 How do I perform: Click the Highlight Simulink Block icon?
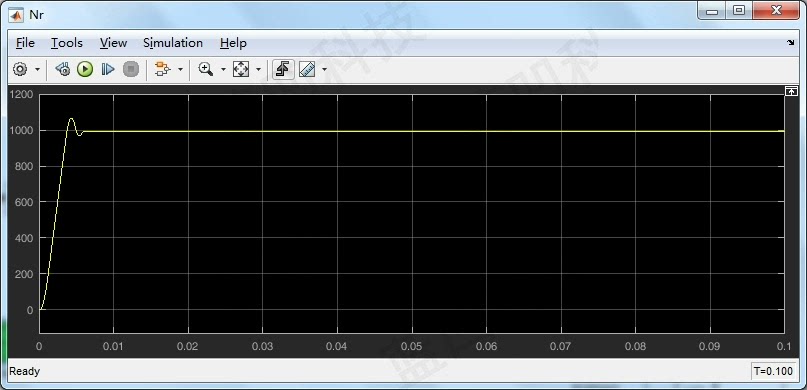[x=163, y=69]
